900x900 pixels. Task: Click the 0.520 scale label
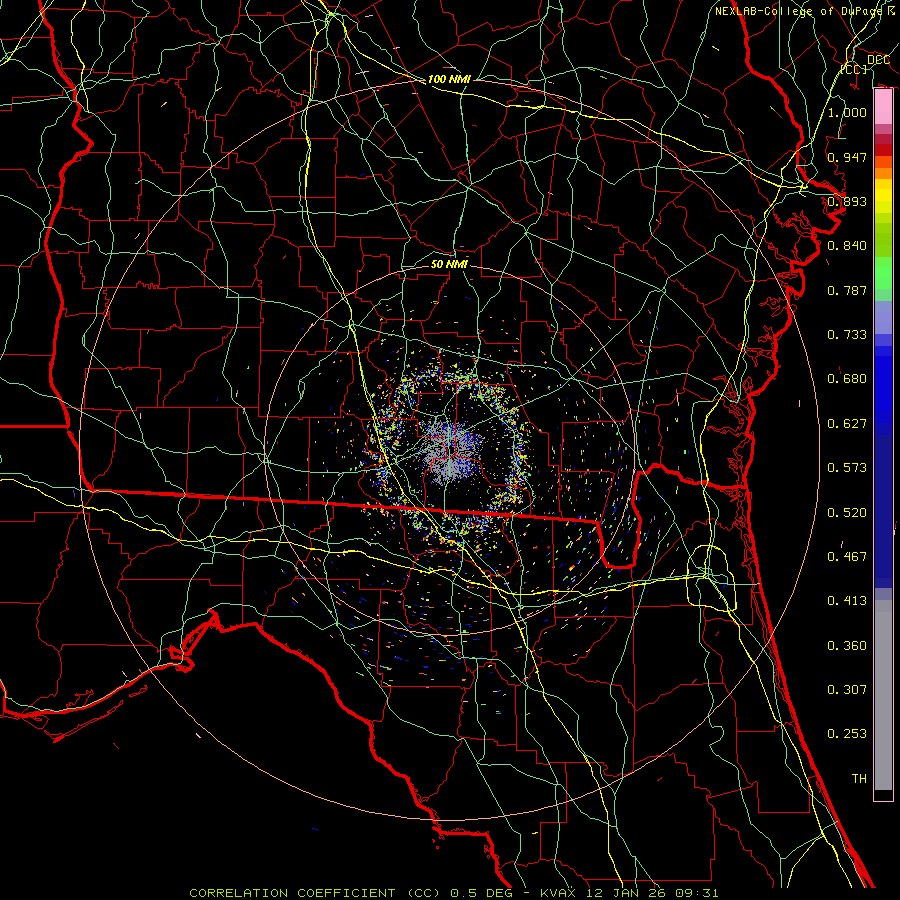847,512
